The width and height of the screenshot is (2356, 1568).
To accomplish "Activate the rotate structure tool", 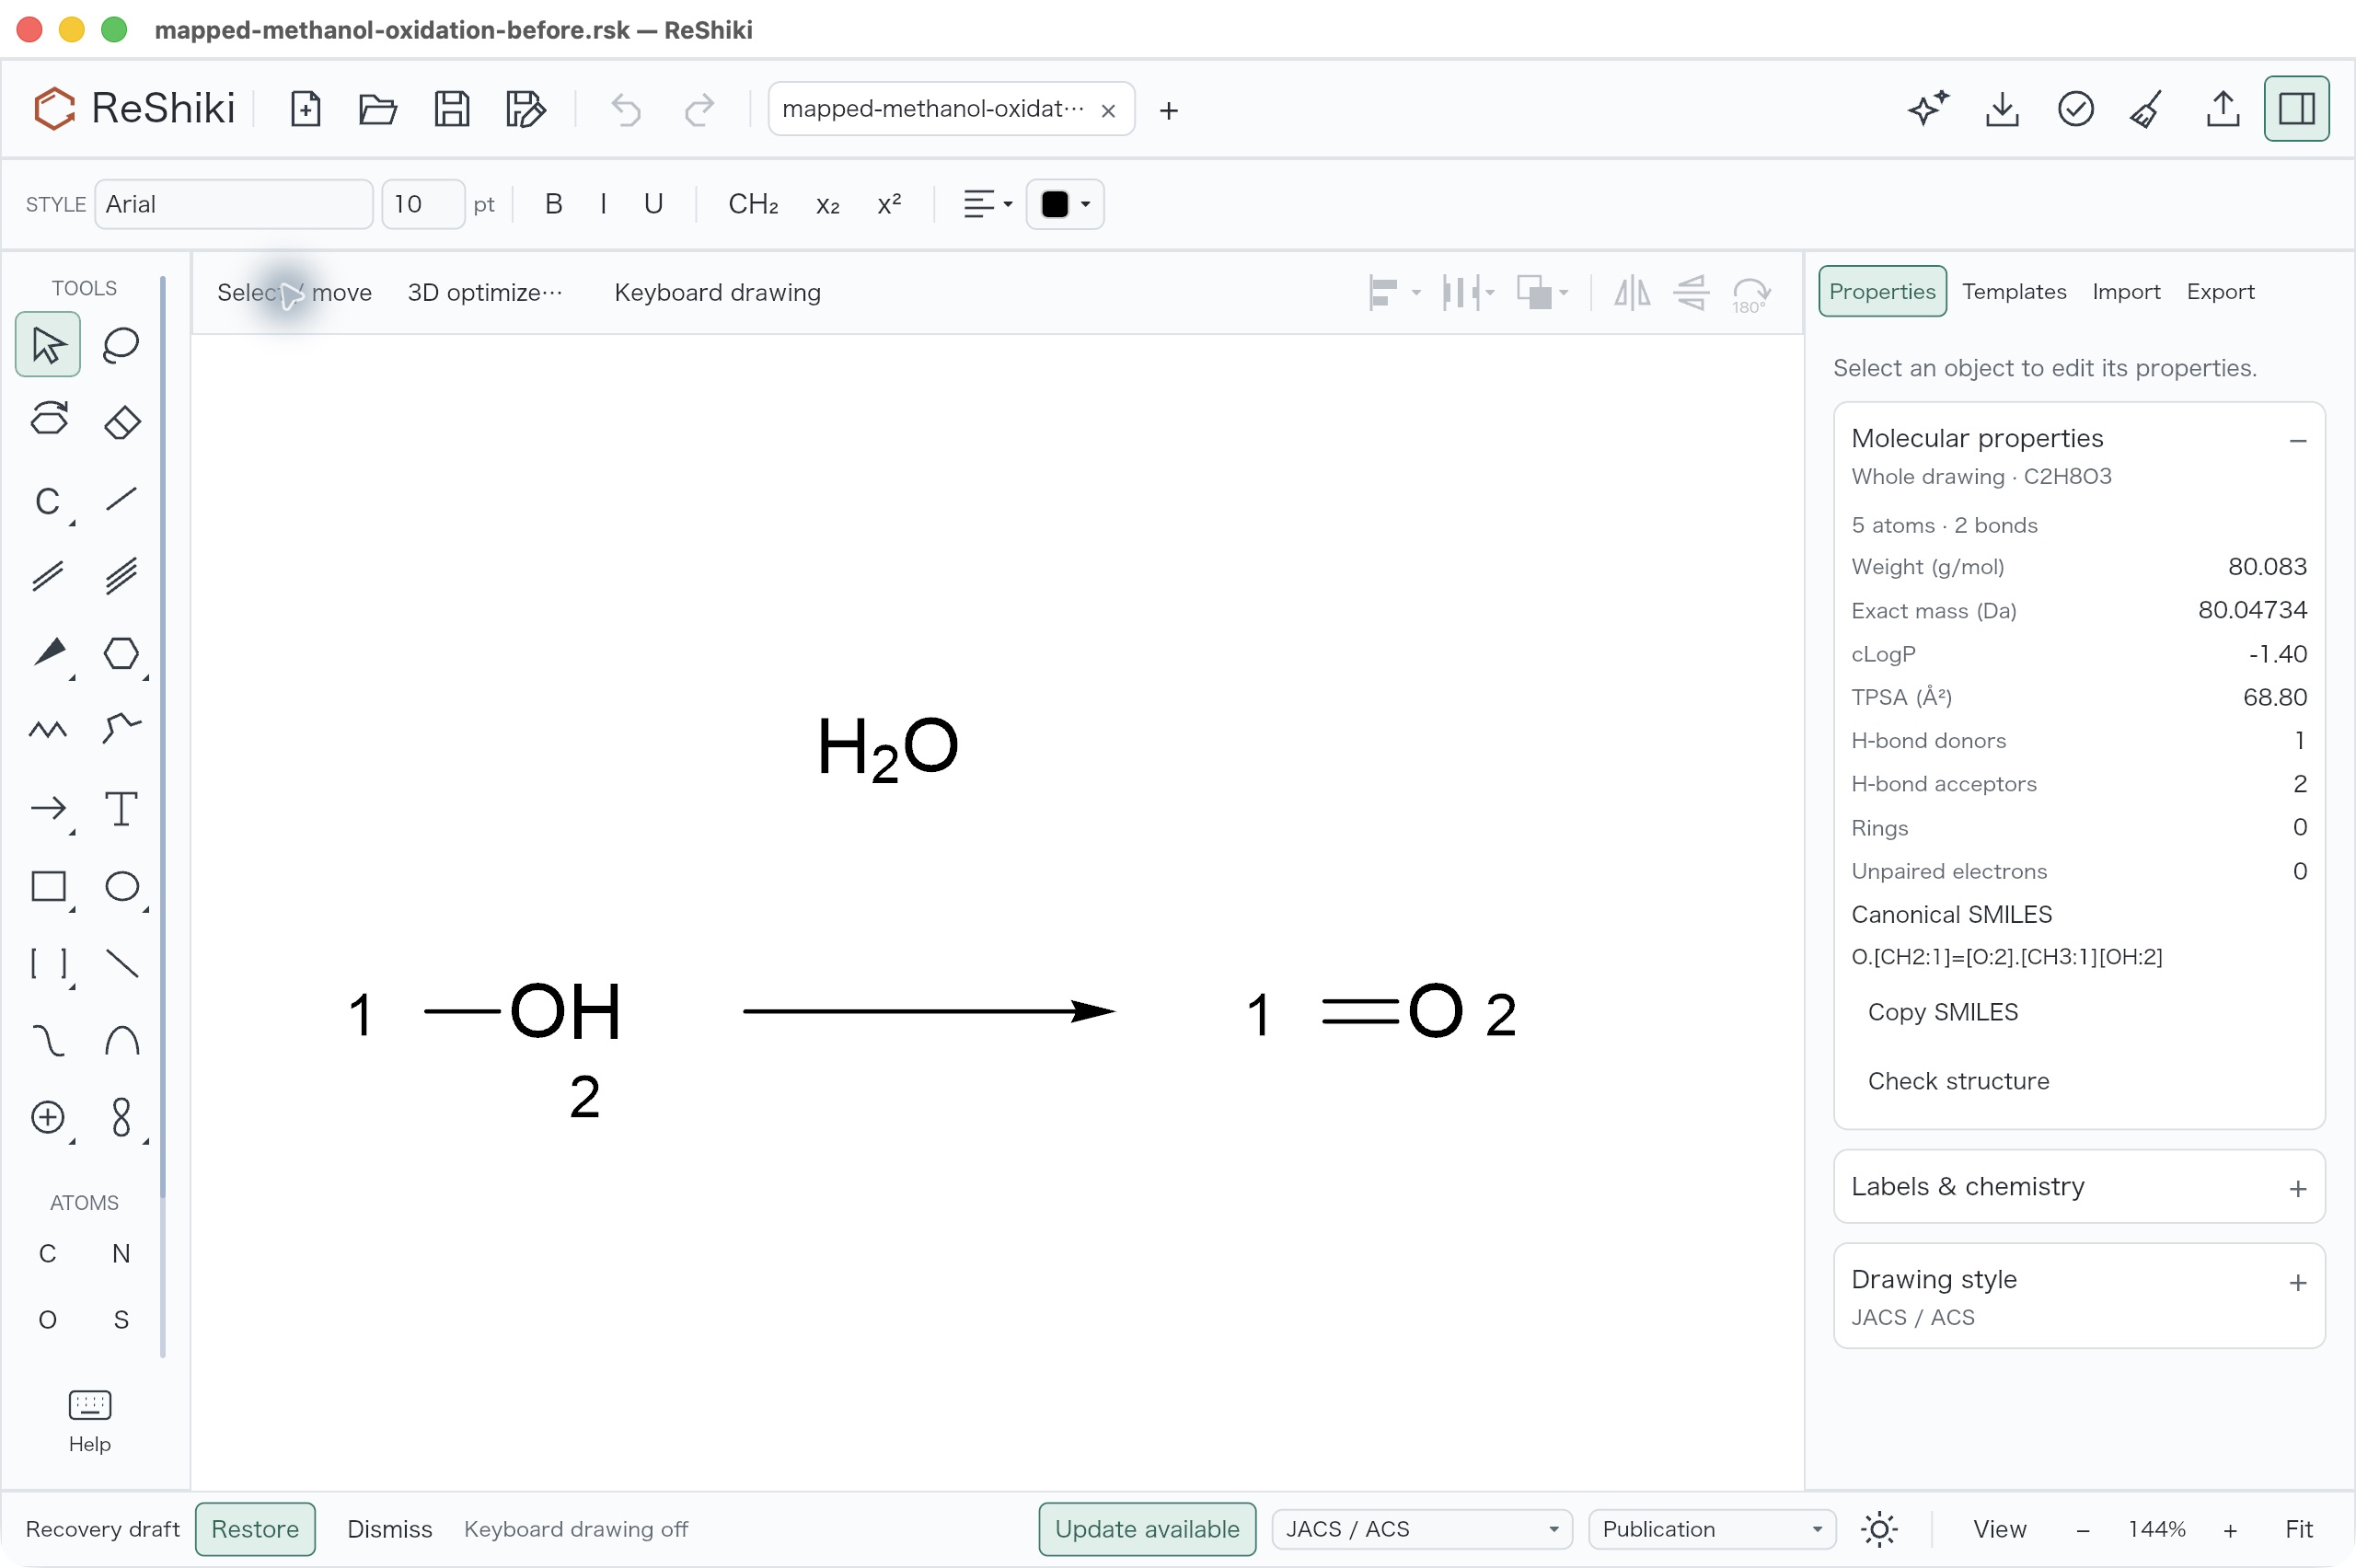I will coord(47,420).
